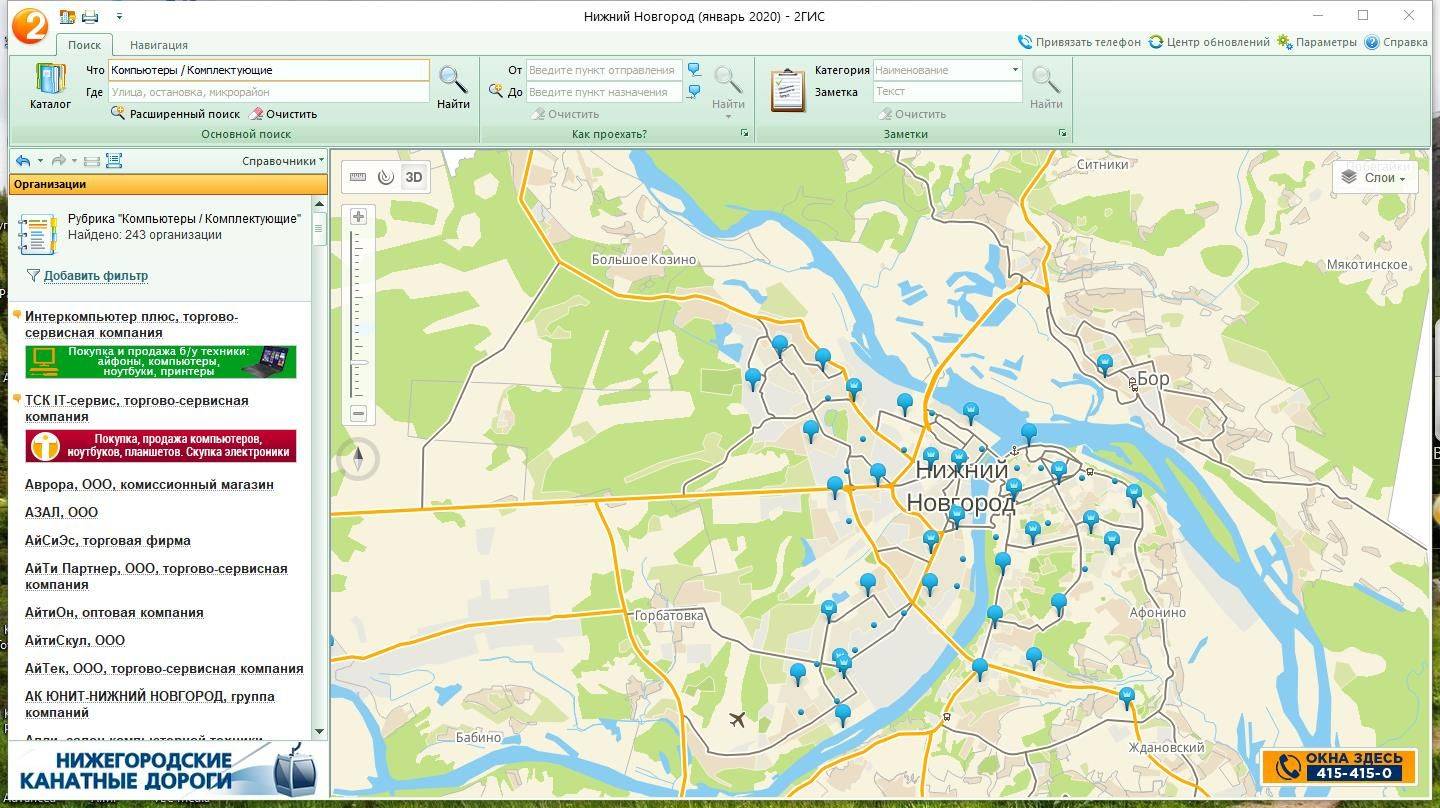Click the До destination point field
Screen dimensions: 1440x808
pos(604,92)
